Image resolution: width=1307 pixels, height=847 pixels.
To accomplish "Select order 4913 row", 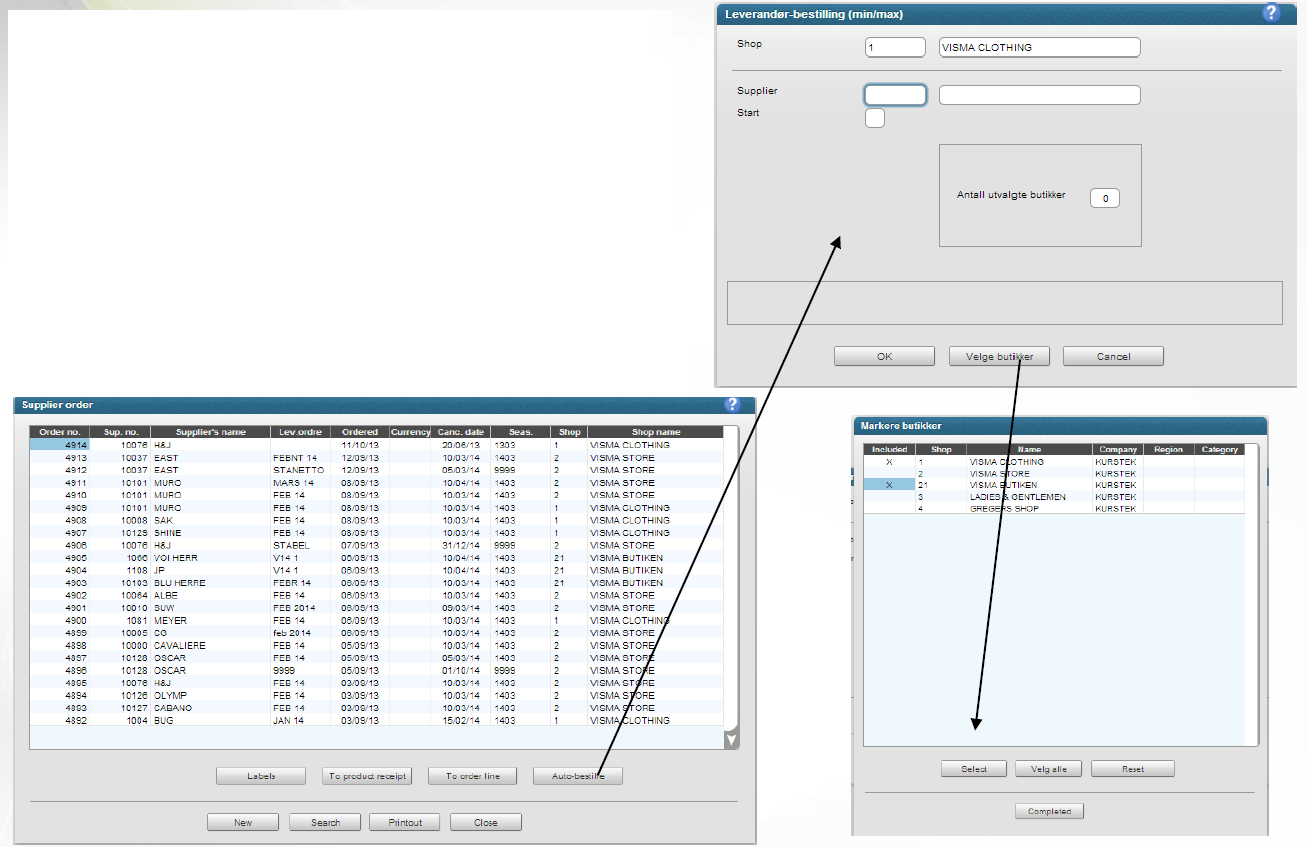I will pyautogui.click(x=376, y=457).
